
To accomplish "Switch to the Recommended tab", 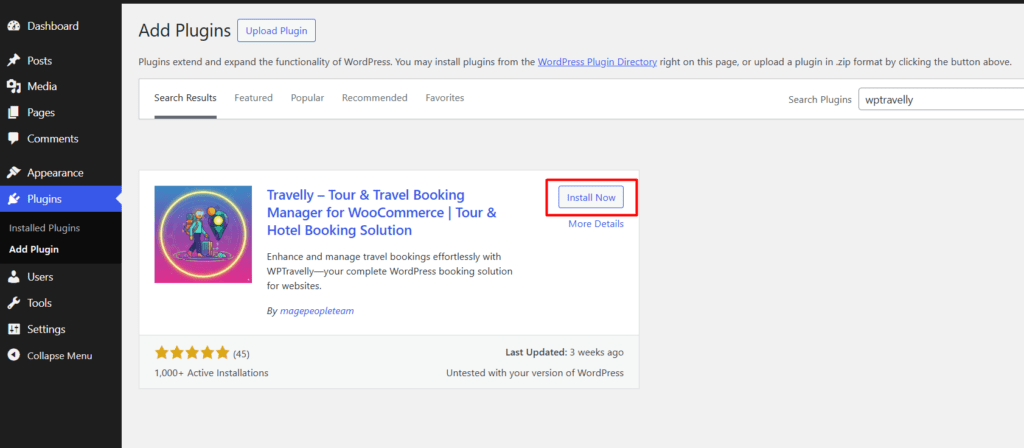I will tap(375, 98).
